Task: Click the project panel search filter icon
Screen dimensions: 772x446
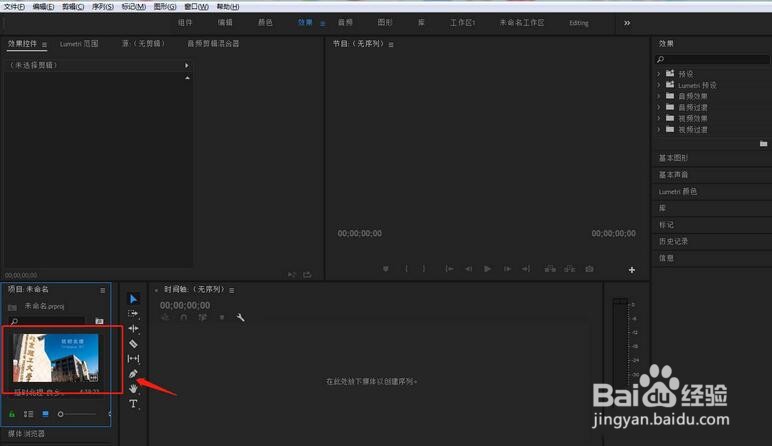Action: [x=99, y=321]
